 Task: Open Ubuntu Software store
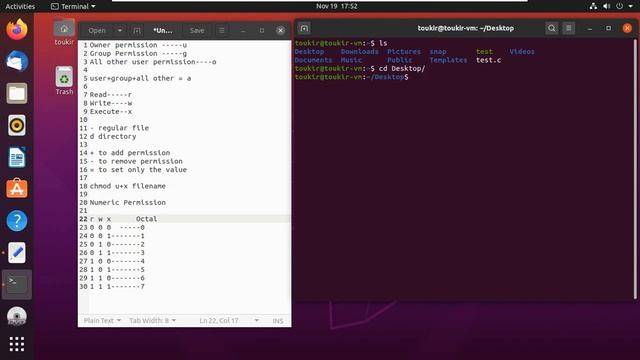point(17,189)
